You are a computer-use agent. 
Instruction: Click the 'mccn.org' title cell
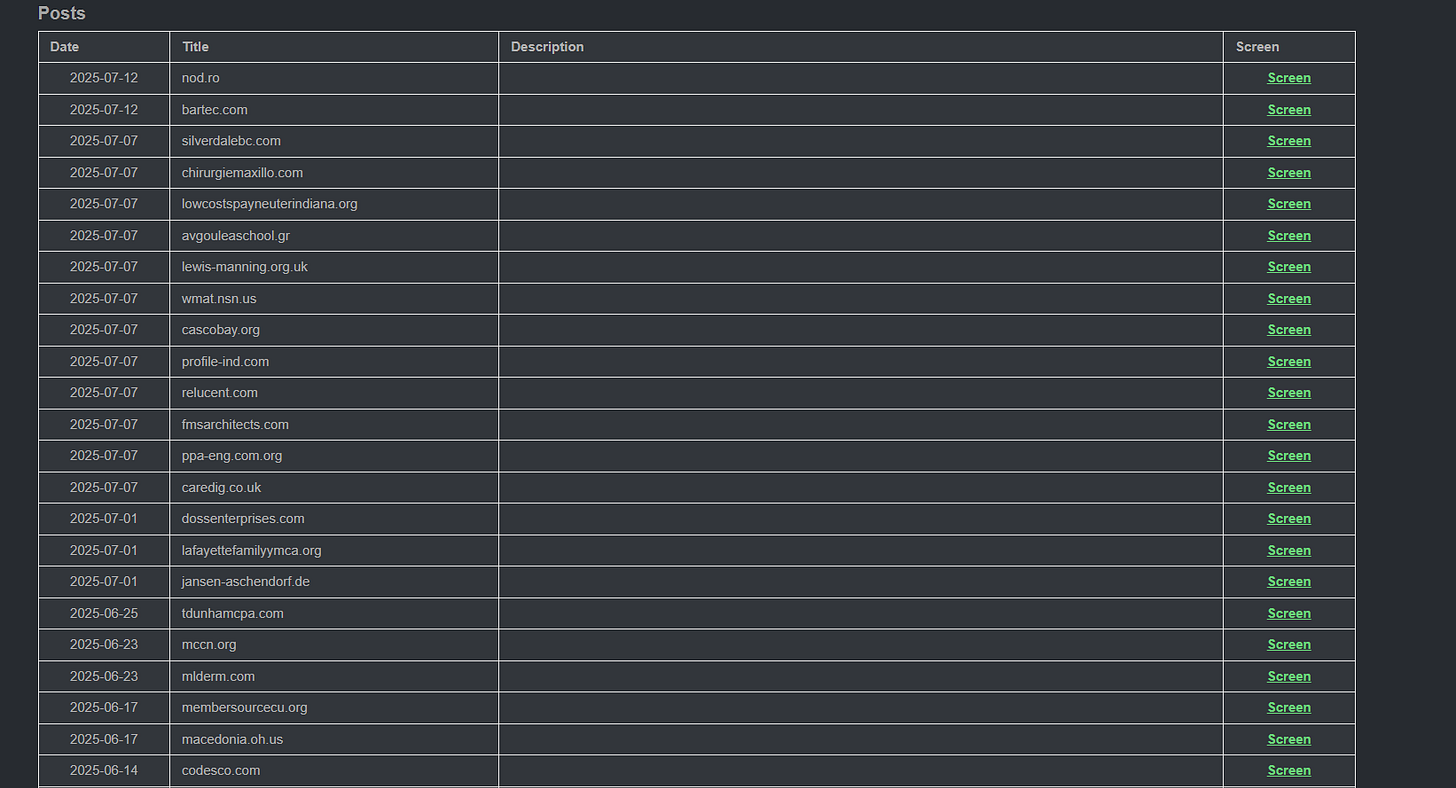[x=334, y=645]
